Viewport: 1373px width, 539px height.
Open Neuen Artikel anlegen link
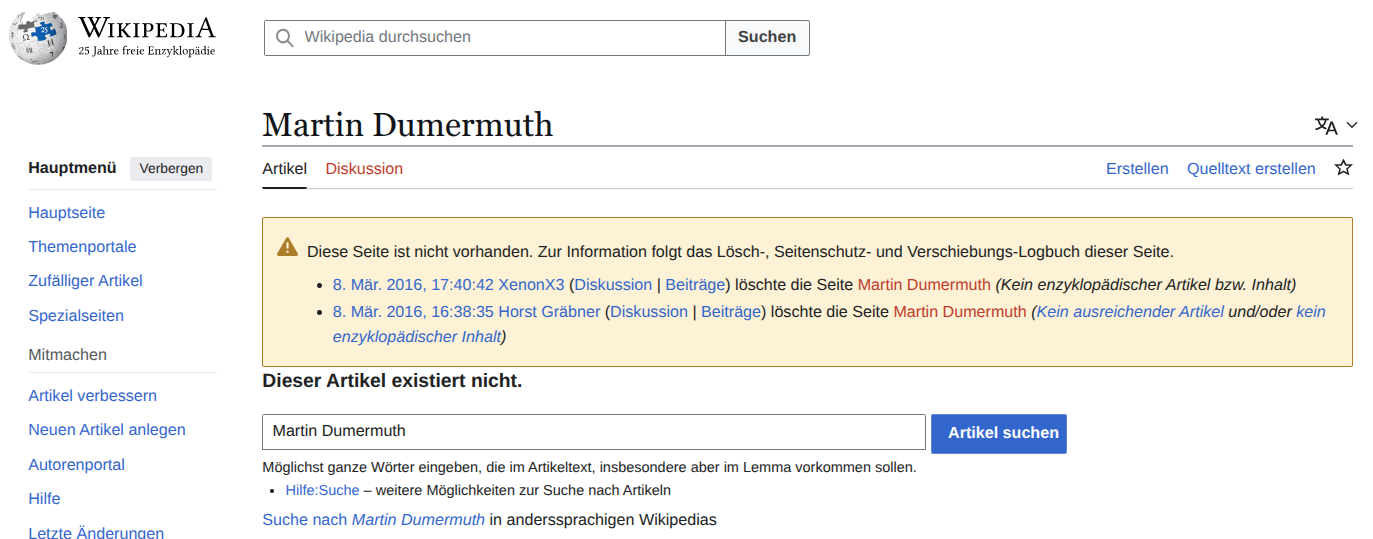tap(107, 430)
